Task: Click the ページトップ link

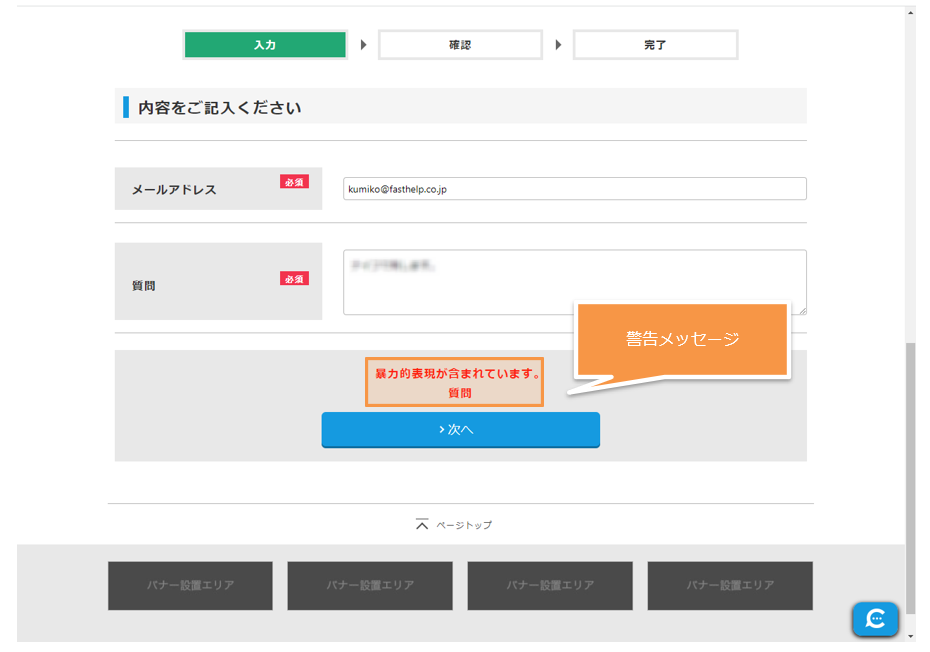Action: coord(463,525)
